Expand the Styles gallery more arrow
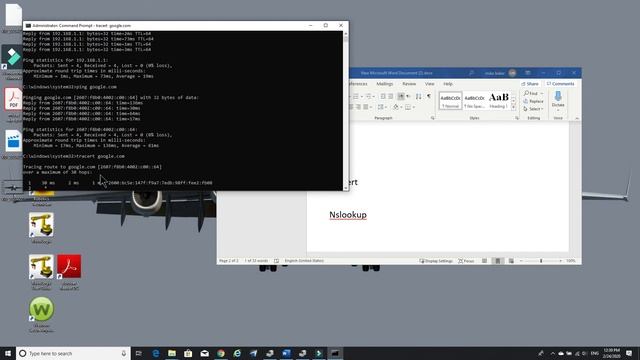 click(x=513, y=107)
